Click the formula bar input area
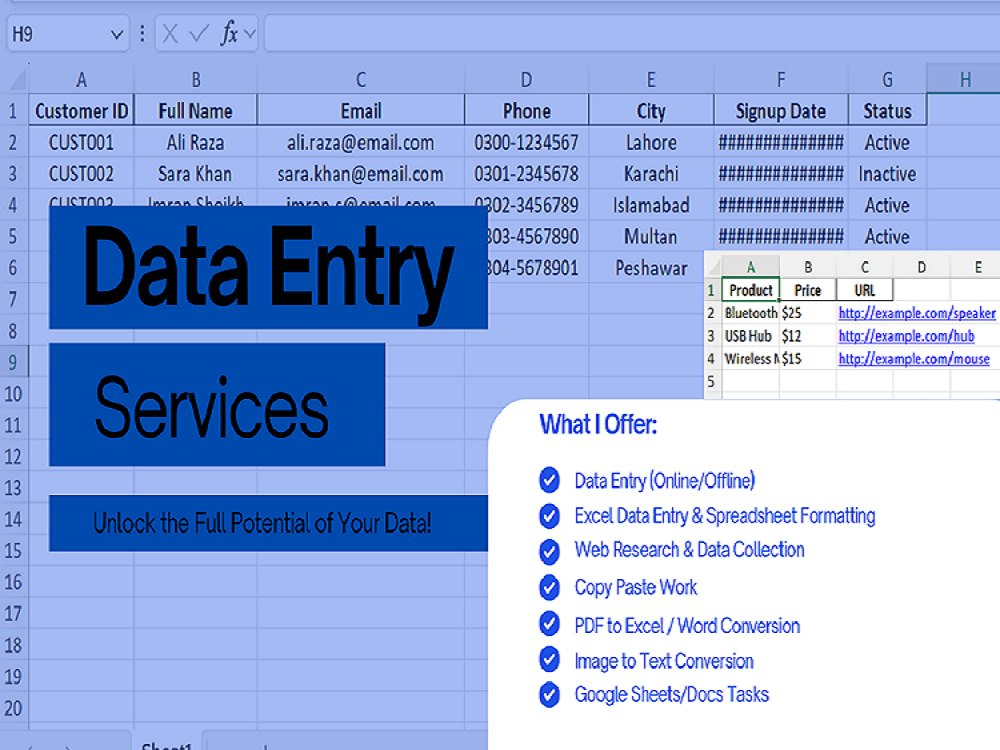The width and height of the screenshot is (1000, 750). point(631,34)
